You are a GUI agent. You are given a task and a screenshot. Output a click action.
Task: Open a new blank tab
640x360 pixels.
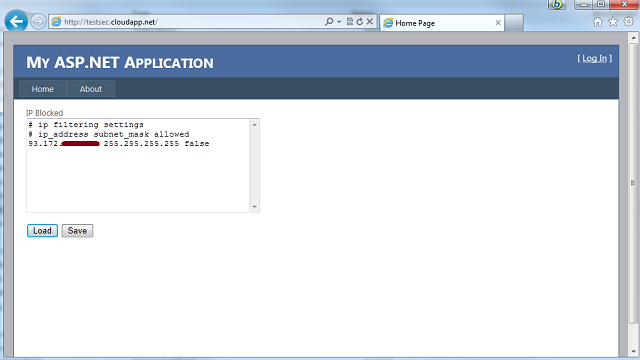click(x=514, y=23)
